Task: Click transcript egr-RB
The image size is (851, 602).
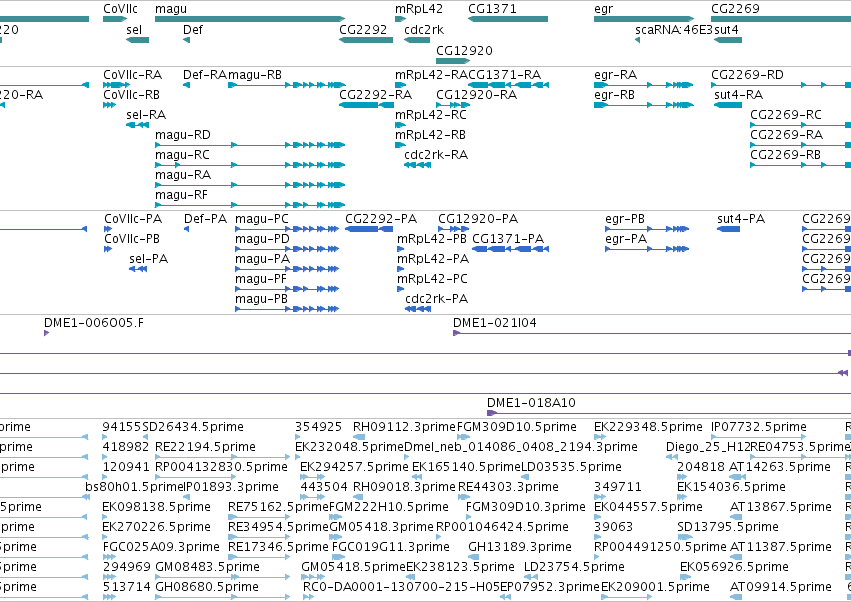Action: pos(614,94)
